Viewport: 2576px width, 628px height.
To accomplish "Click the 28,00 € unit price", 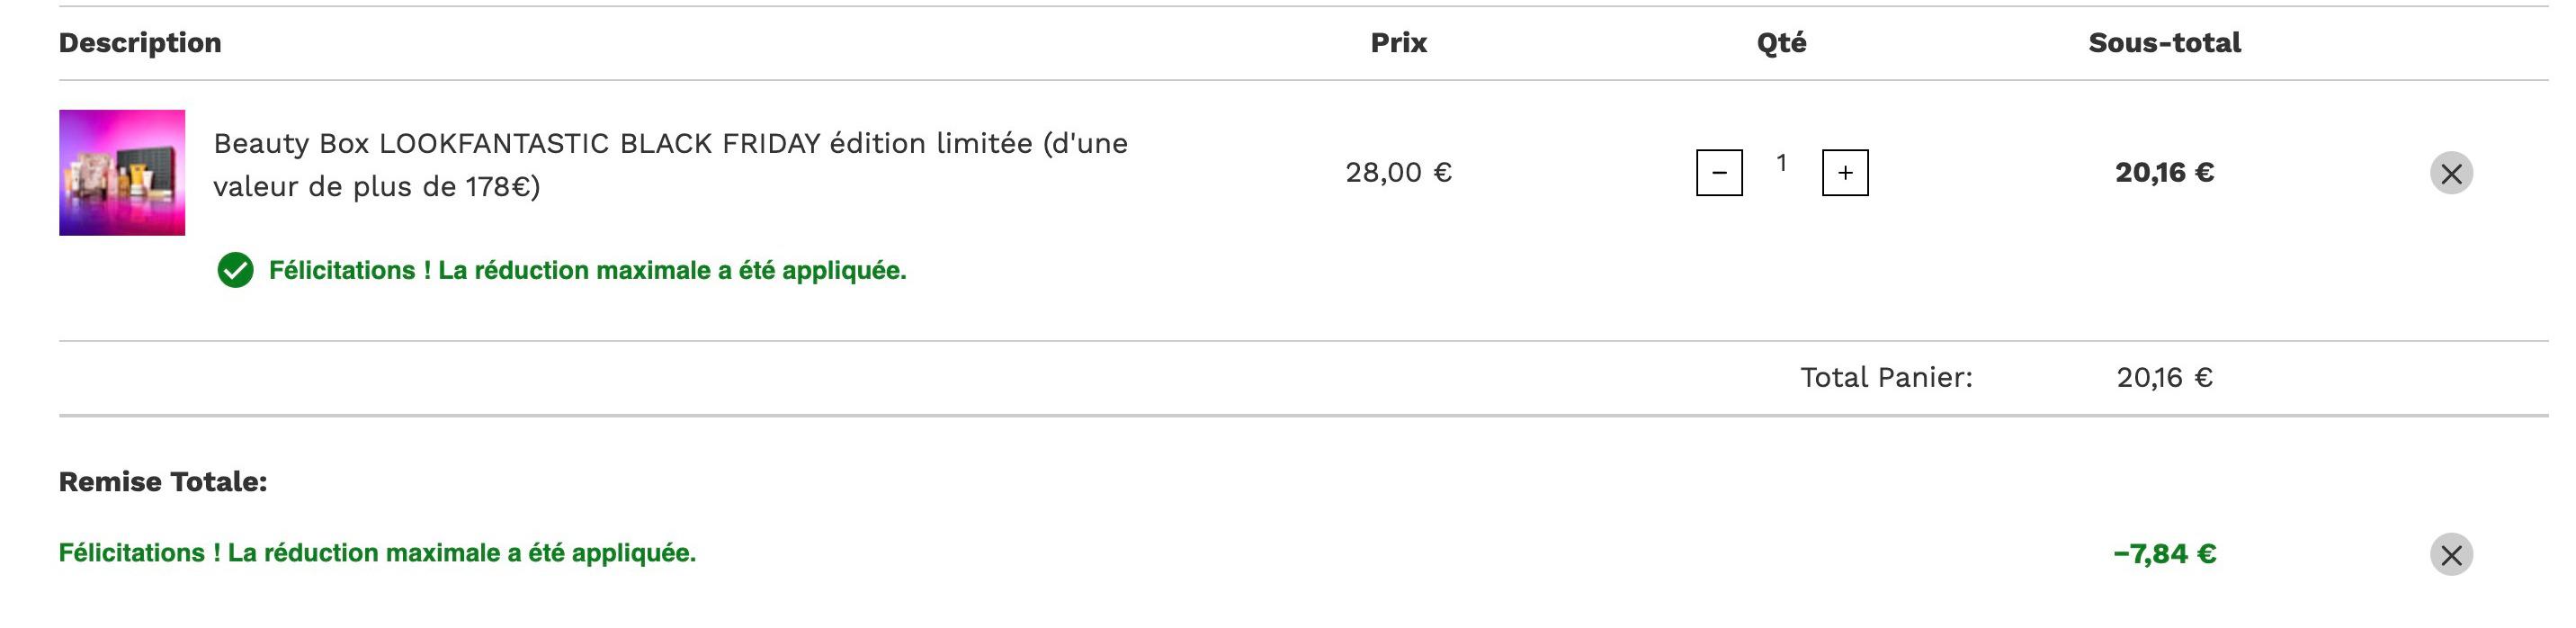I will (x=1398, y=173).
